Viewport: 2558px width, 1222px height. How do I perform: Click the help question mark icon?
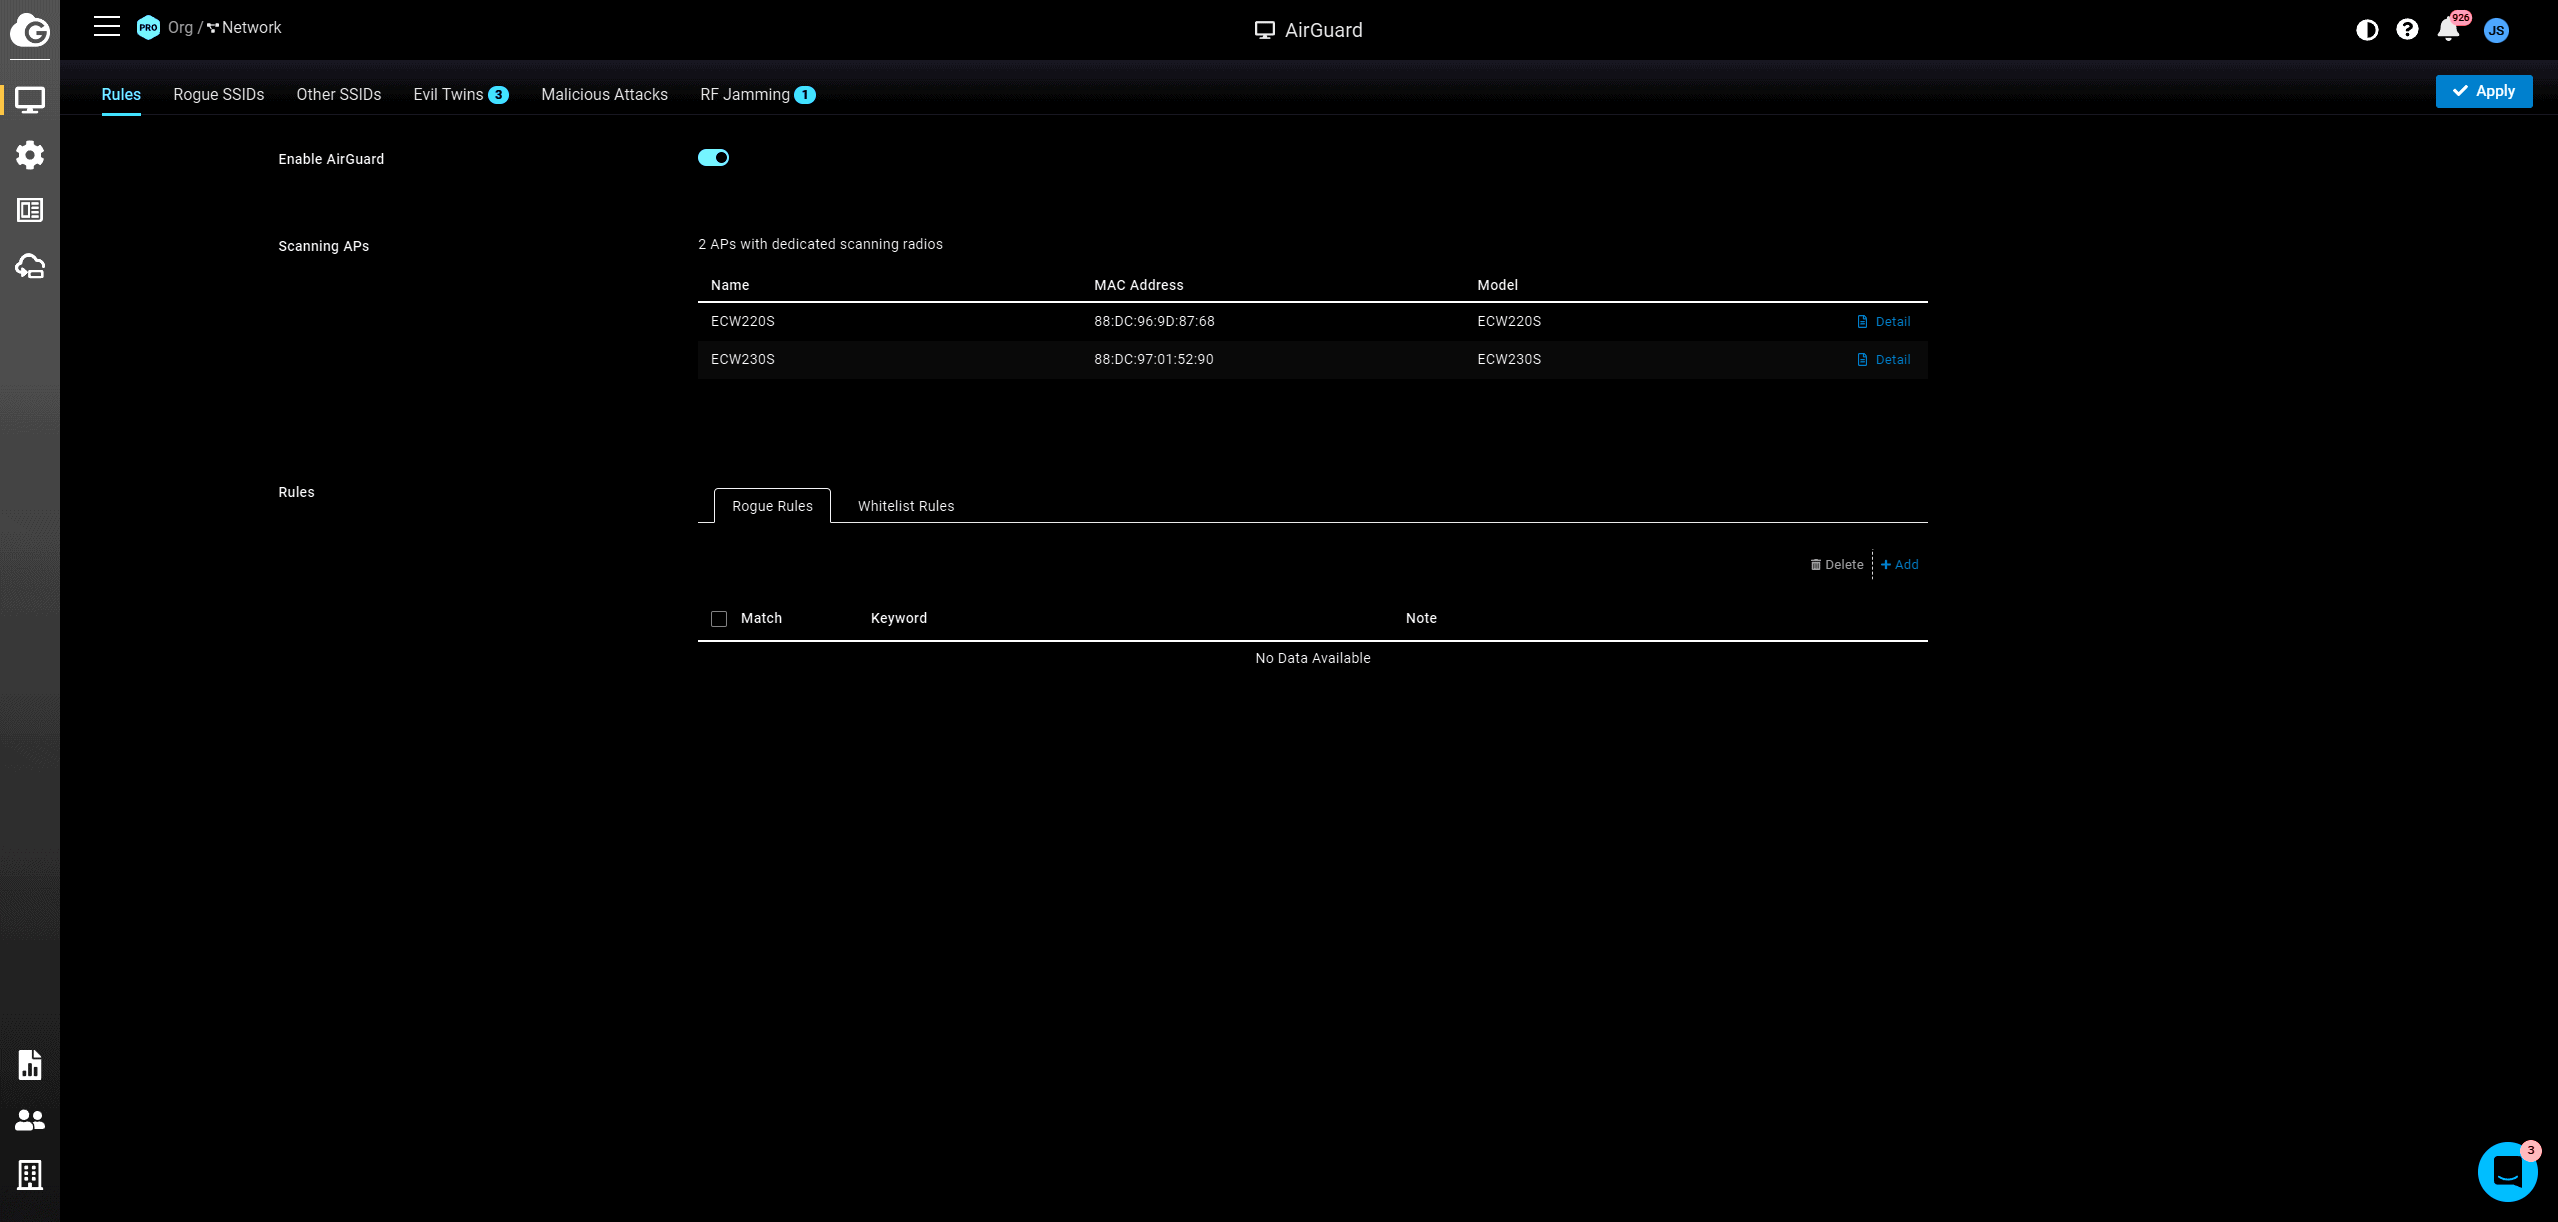click(x=2407, y=30)
